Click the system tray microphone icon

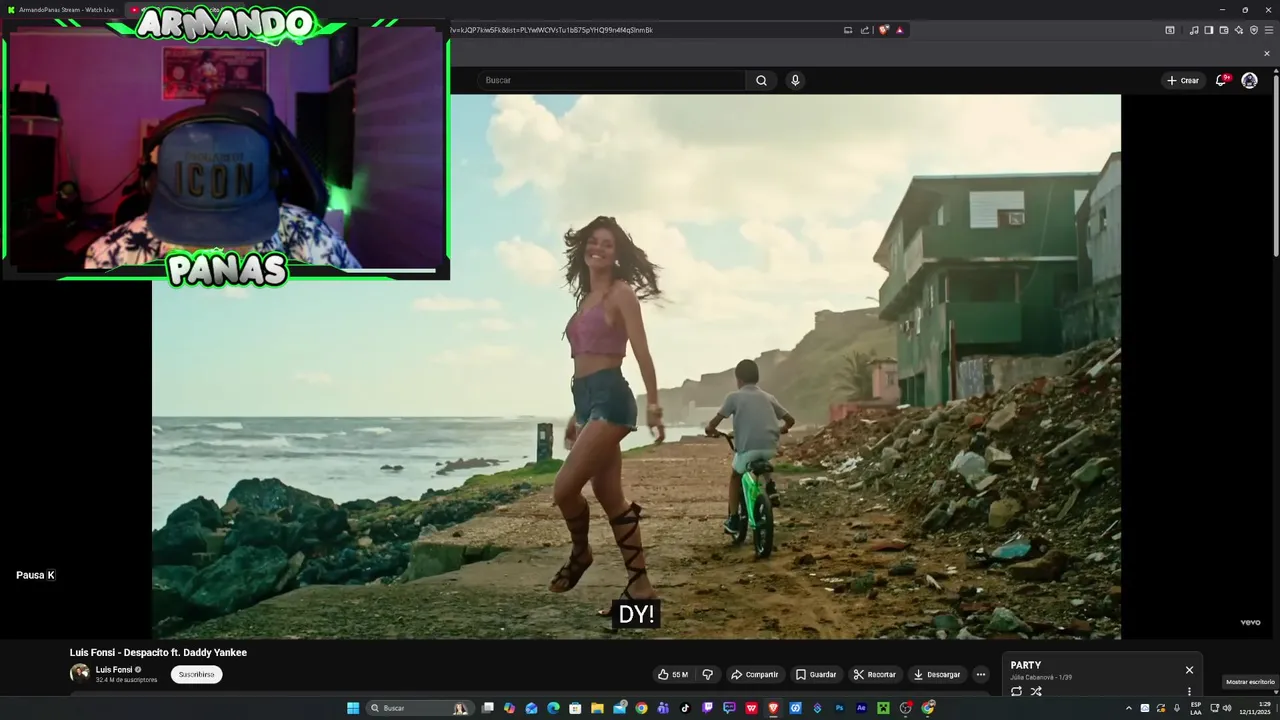[1177, 708]
